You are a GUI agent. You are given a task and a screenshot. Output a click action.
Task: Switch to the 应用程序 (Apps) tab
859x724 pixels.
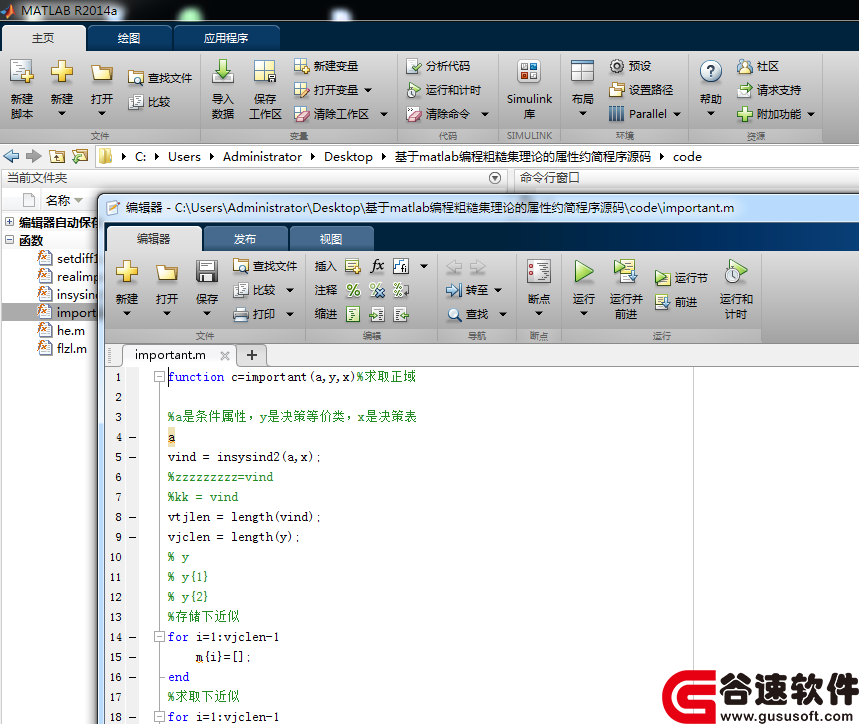click(226, 38)
